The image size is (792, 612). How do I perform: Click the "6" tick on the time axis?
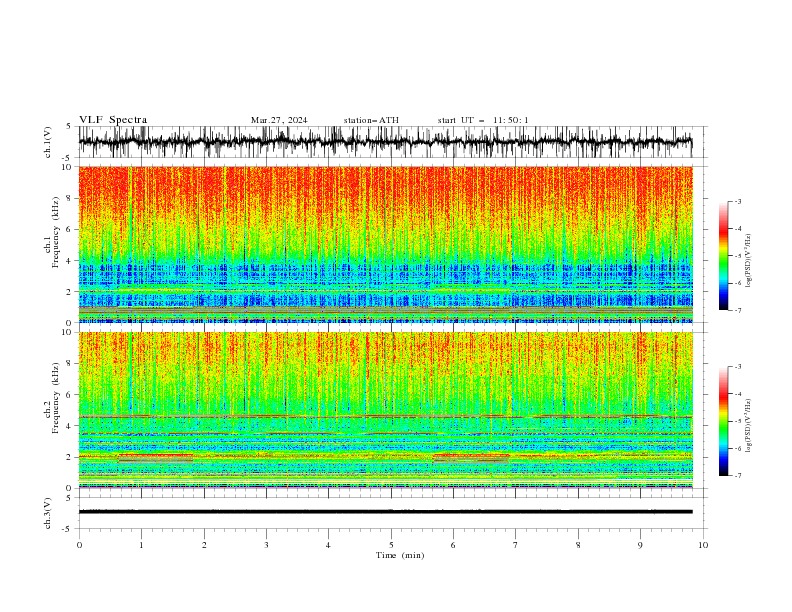click(x=453, y=545)
